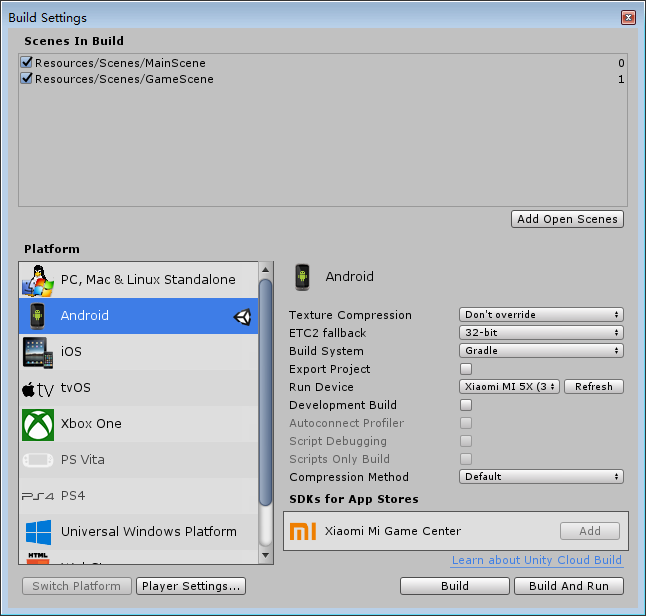The image size is (646, 616).
Task: Uncheck the MainScene scene checkbox
Action: click(26, 62)
